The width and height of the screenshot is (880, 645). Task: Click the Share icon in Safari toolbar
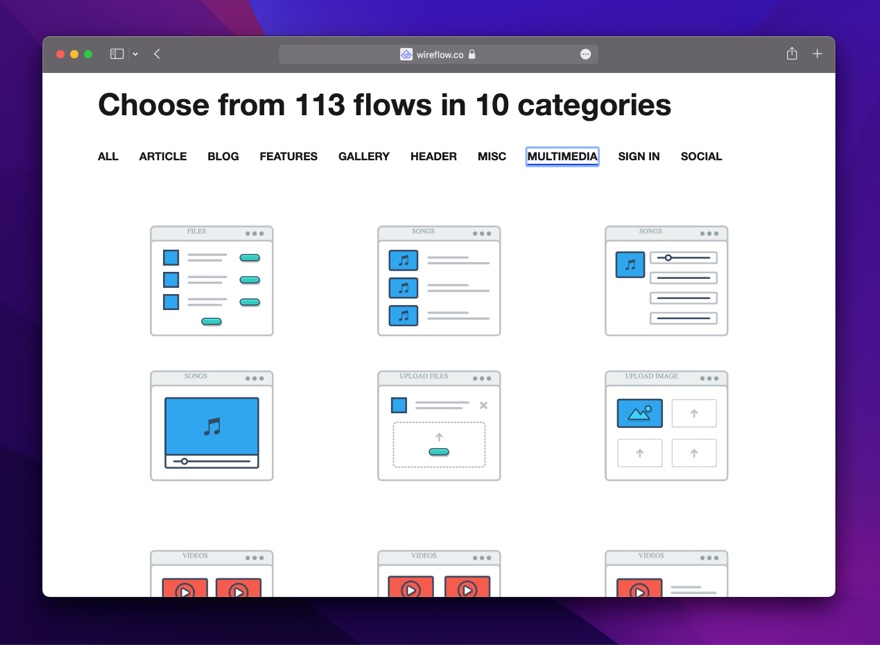[792, 53]
